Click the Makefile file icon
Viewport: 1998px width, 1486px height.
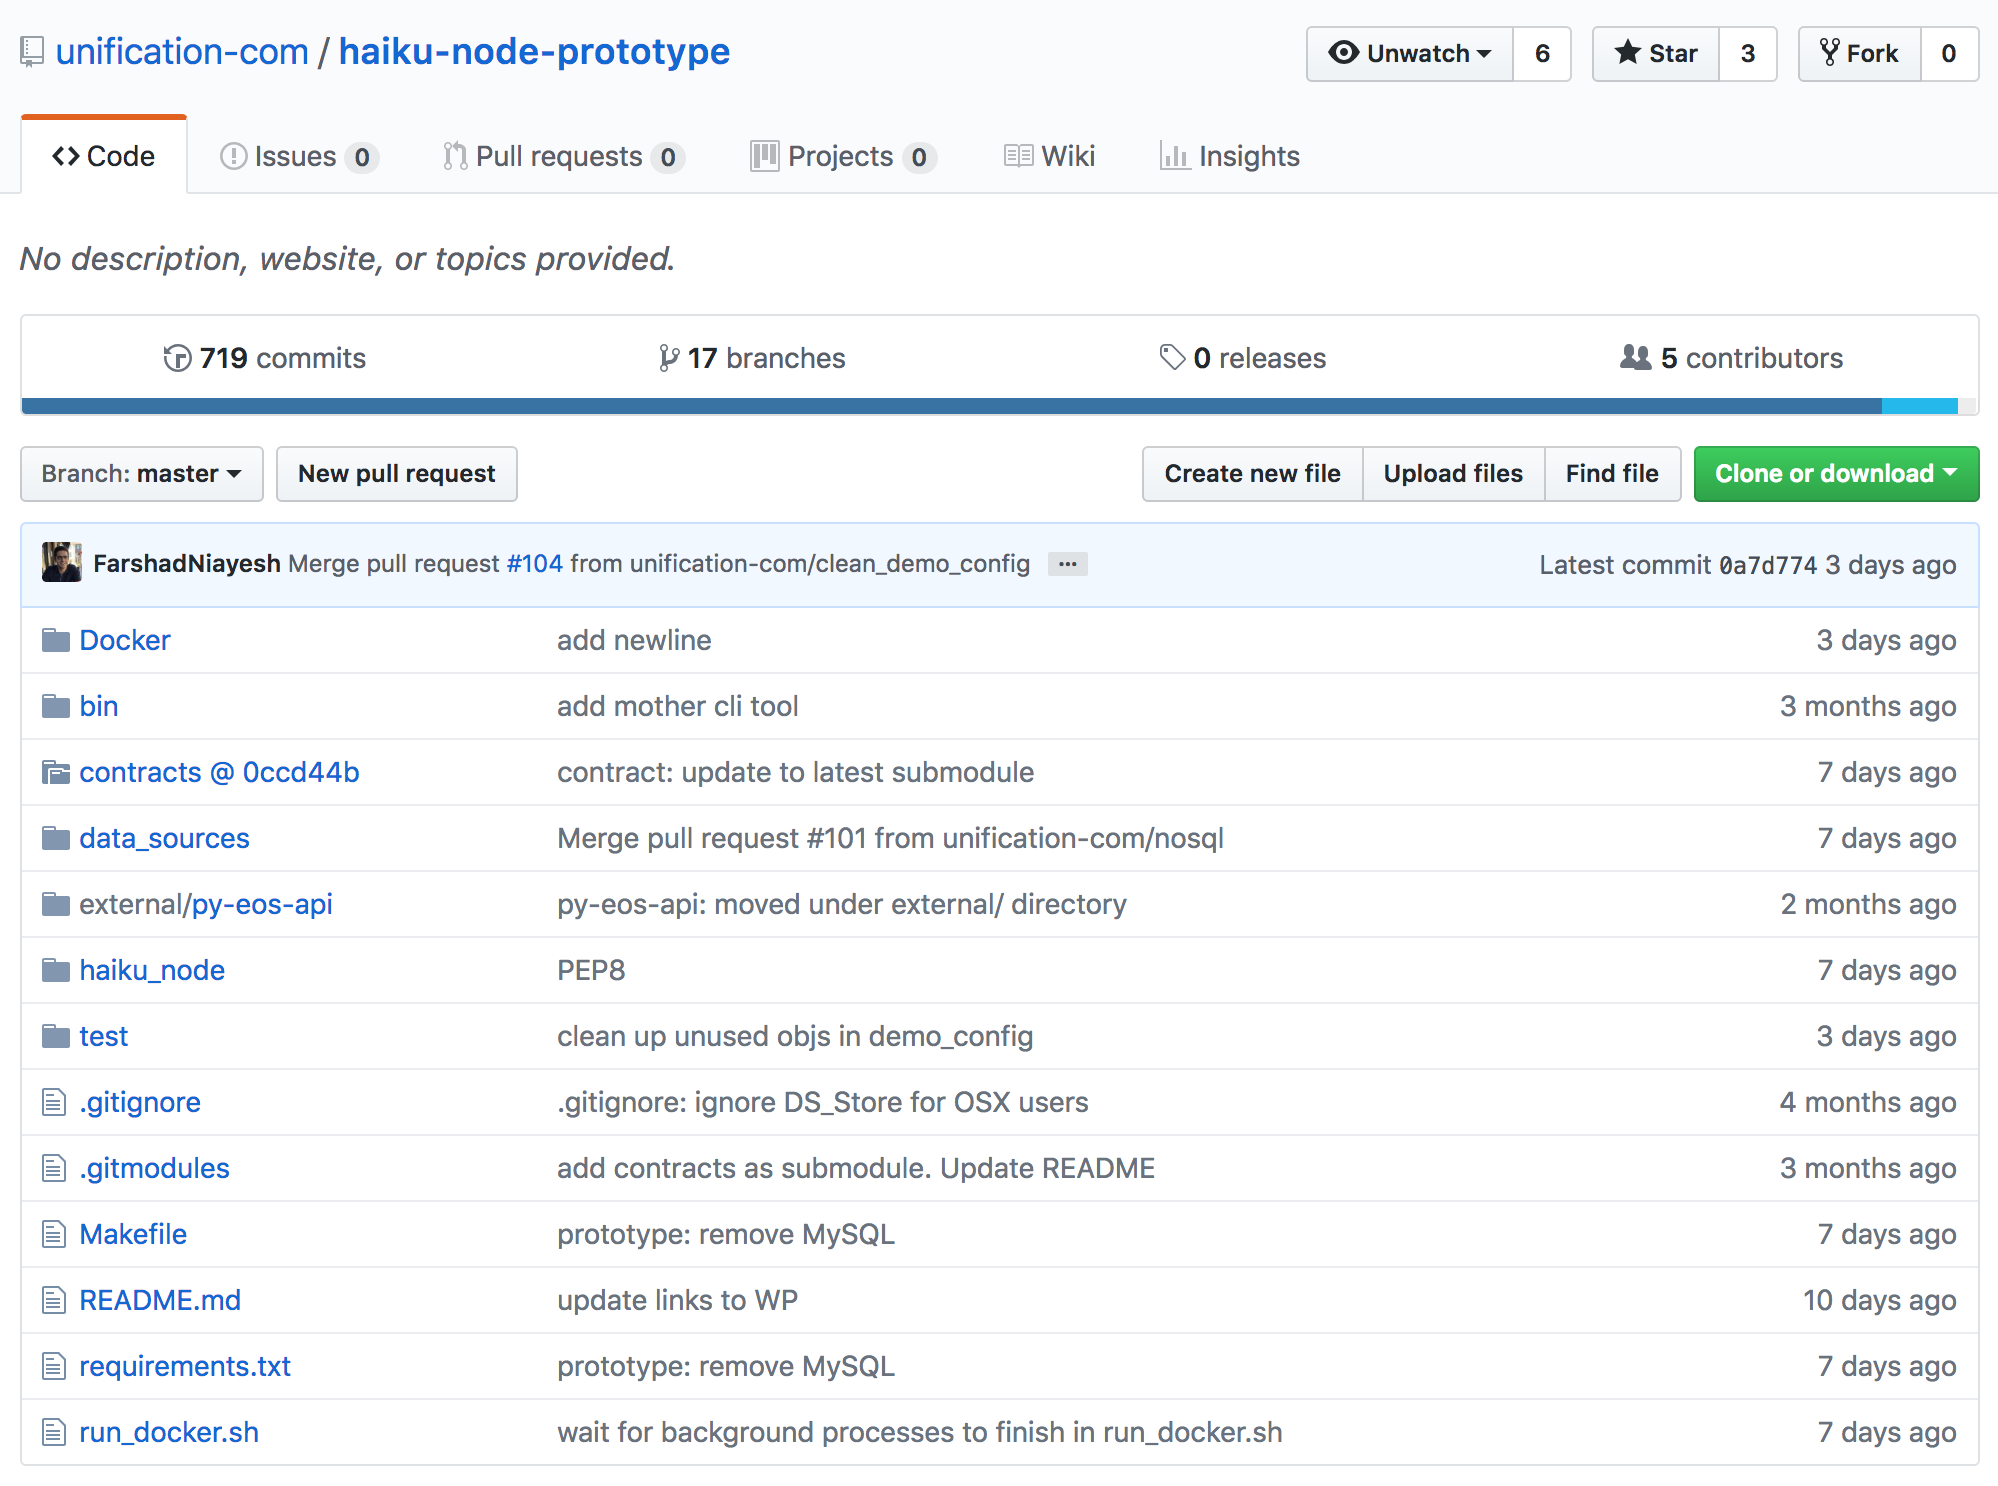tap(54, 1234)
